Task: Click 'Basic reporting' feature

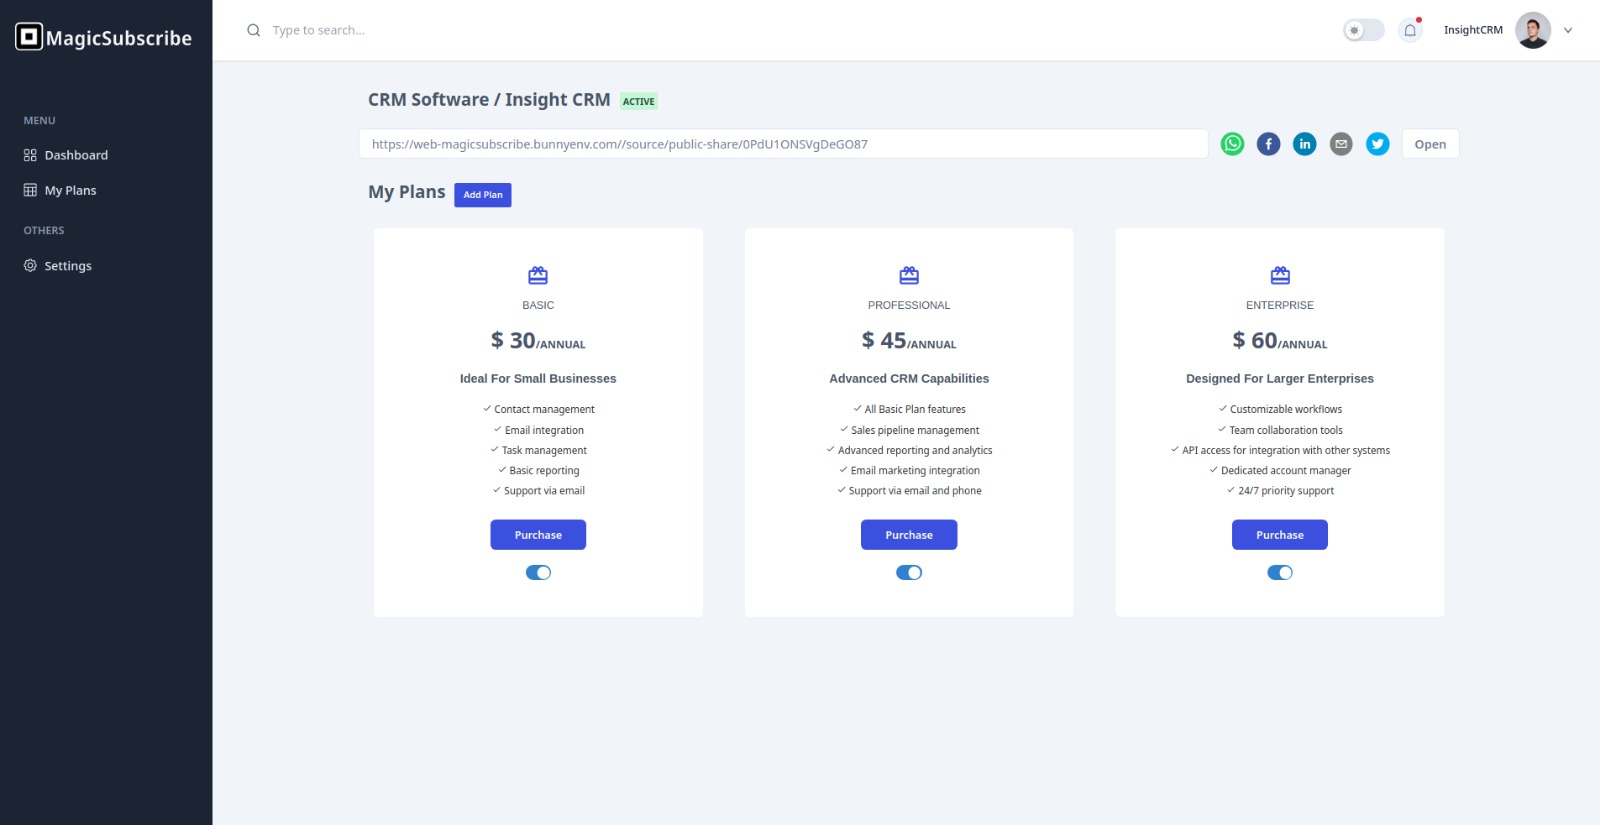Action: [x=544, y=470]
